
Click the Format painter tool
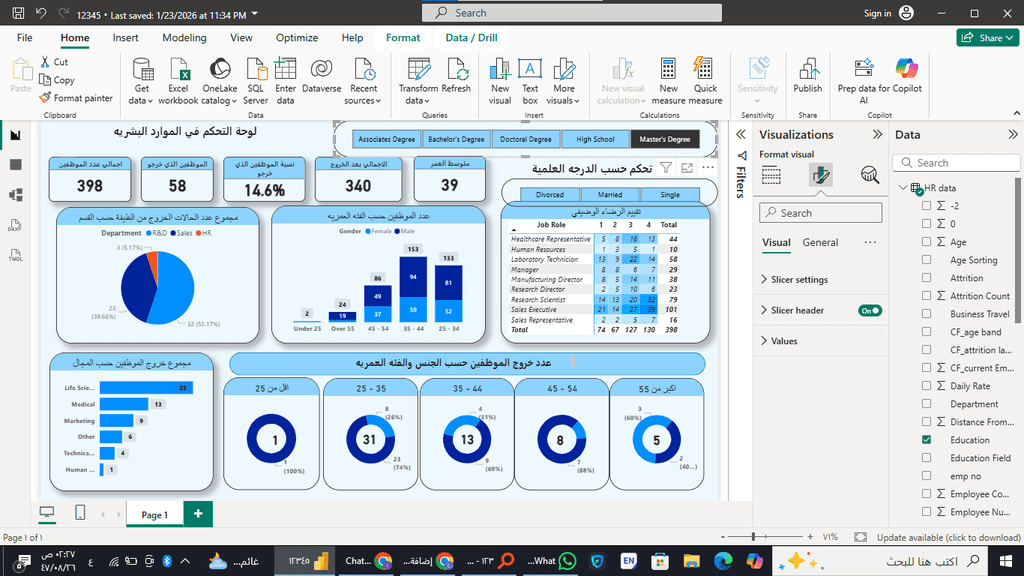pos(76,98)
